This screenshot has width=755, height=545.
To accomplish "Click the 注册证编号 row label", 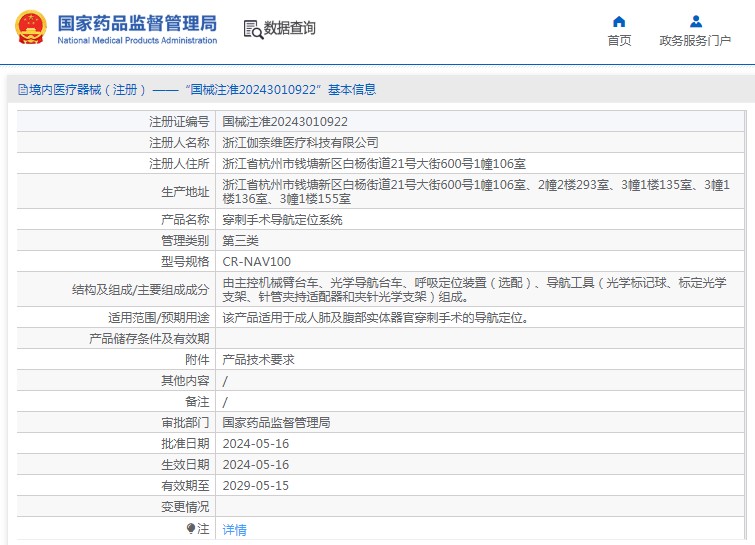I will (179, 122).
